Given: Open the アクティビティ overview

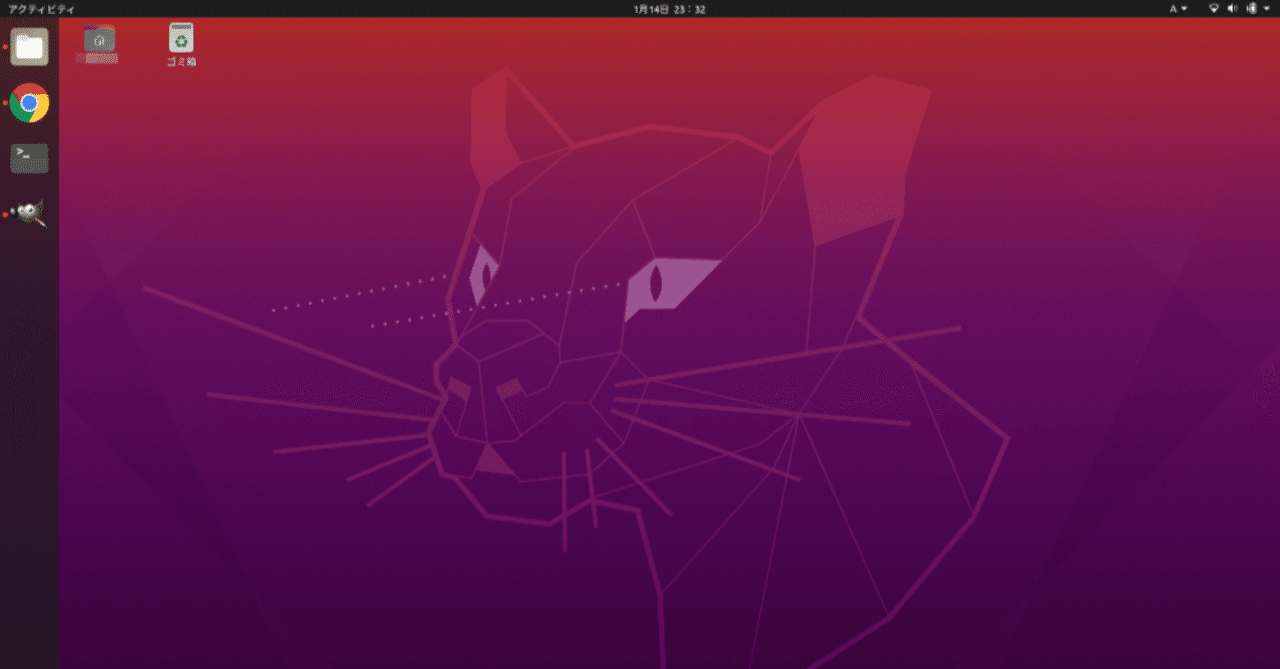Looking at the screenshot, I should [x=41, y=8].
